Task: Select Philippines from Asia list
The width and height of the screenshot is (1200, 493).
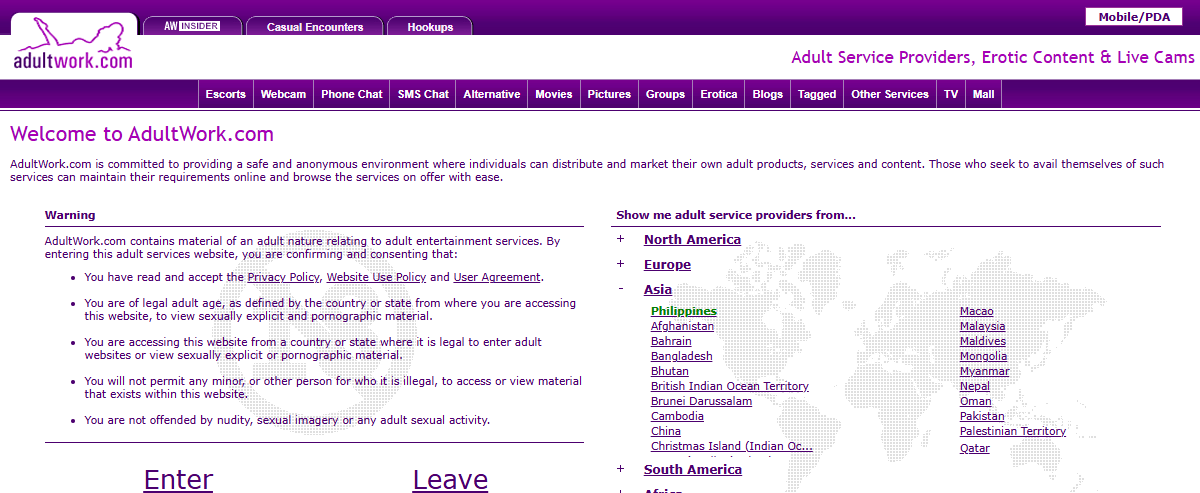Action: point(684,311)
